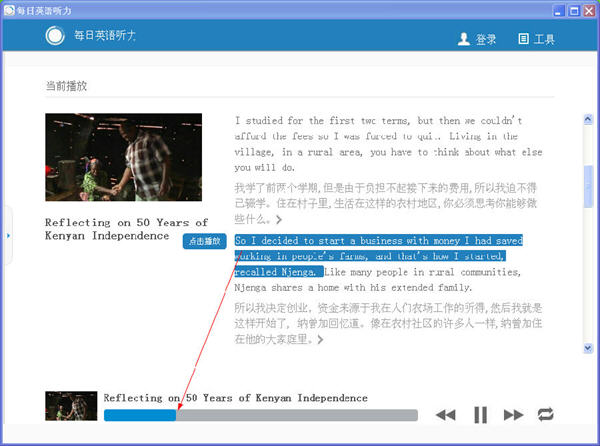This screenshot has height=446, width=600.
Task: Open the 登录 login user icon
Action: (x=464, y=39)
